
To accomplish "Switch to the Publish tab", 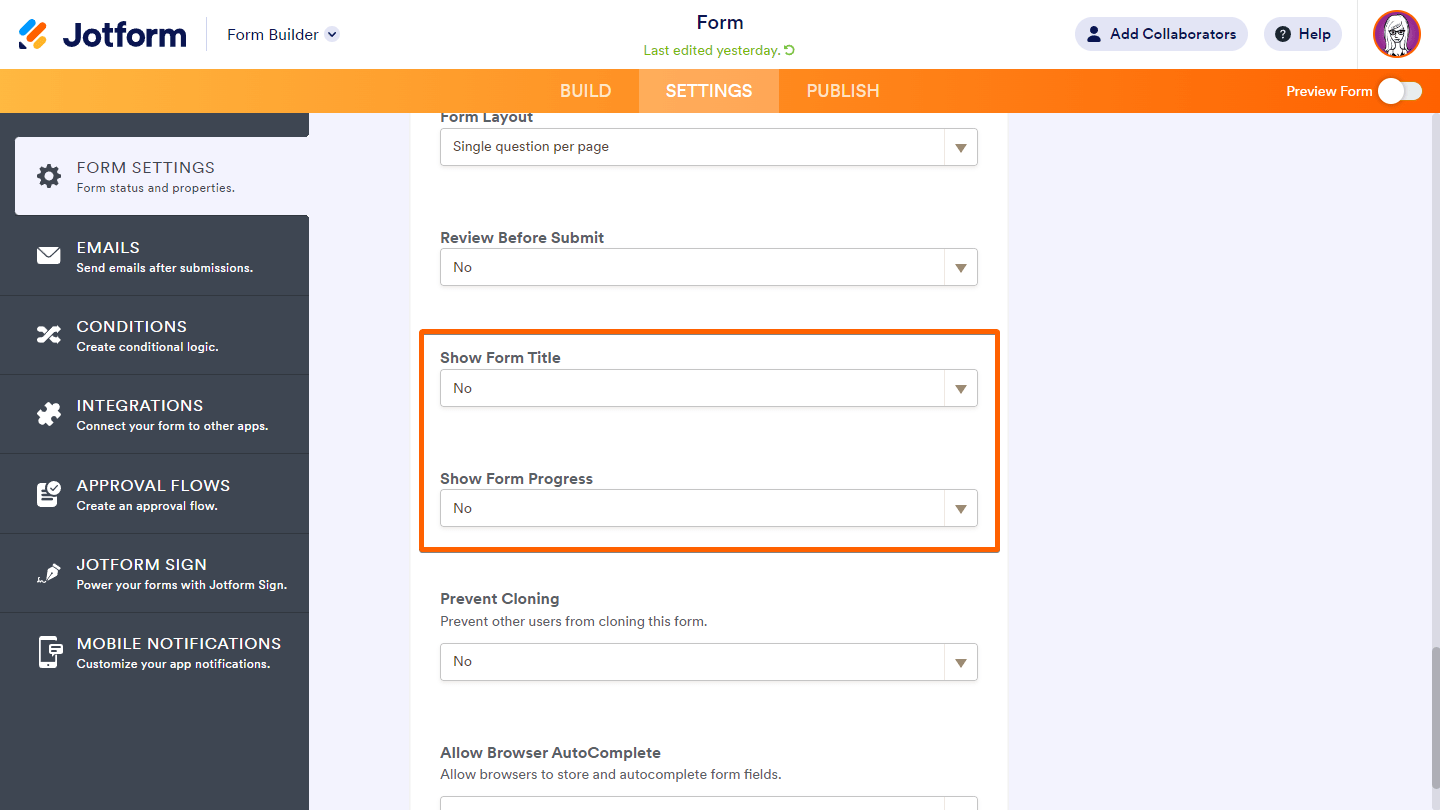I will [x=843, y=91].
